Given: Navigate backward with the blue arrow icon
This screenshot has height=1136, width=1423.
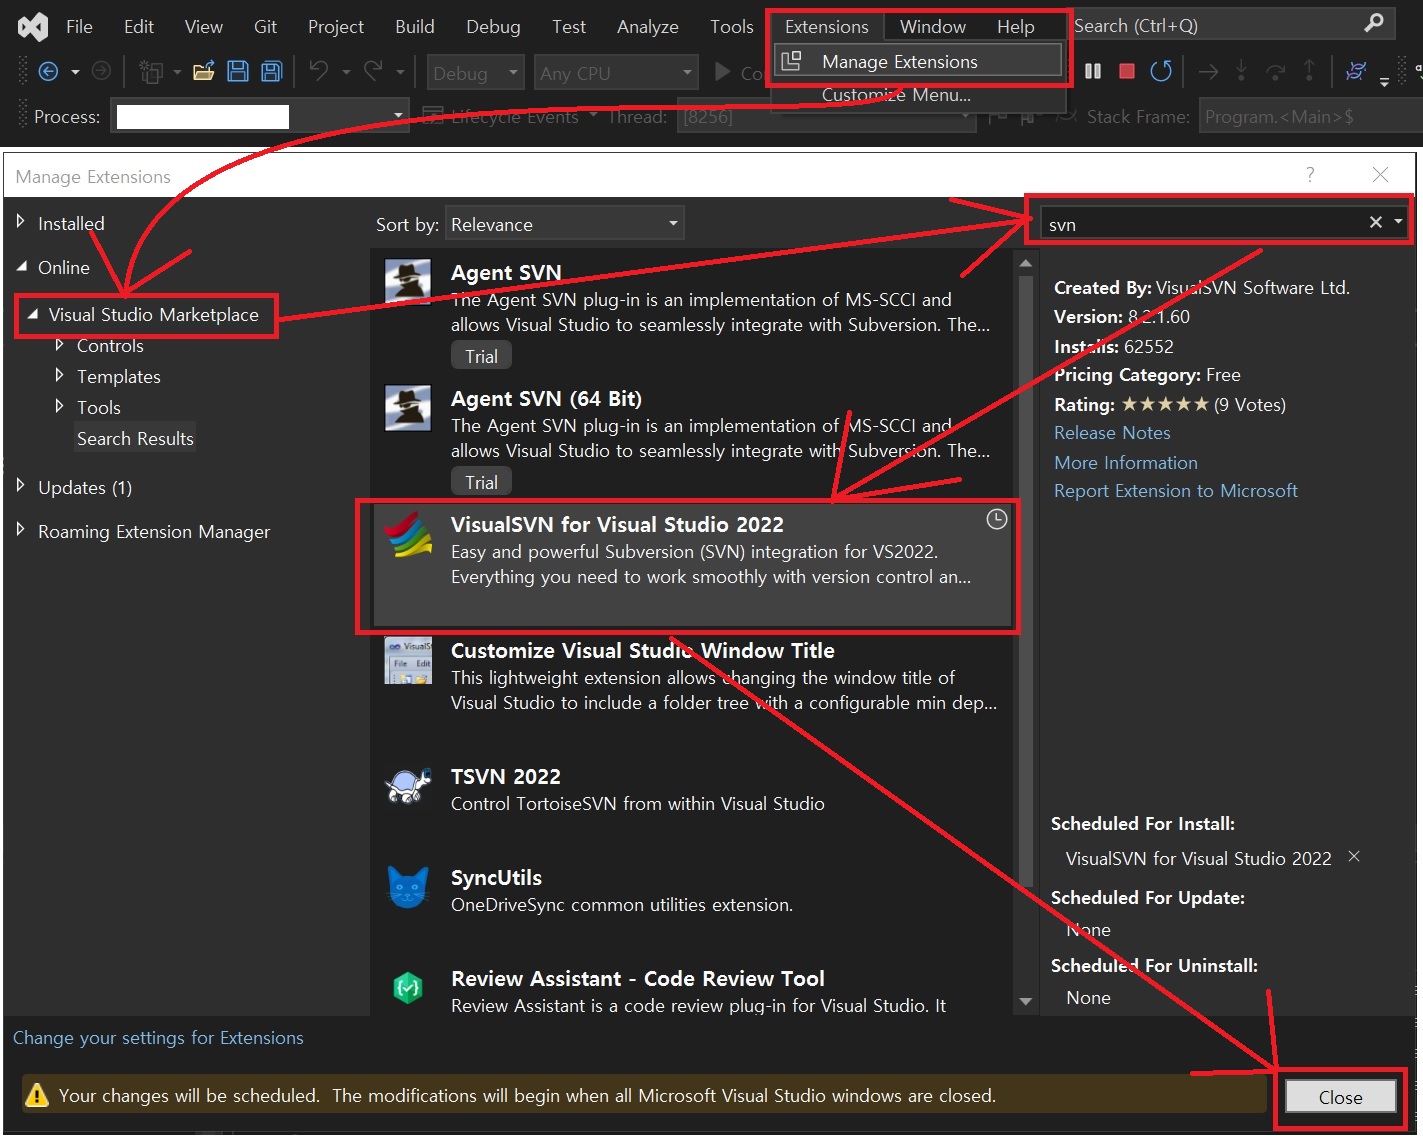Looking at the screenshot, I should click(48, 72).
